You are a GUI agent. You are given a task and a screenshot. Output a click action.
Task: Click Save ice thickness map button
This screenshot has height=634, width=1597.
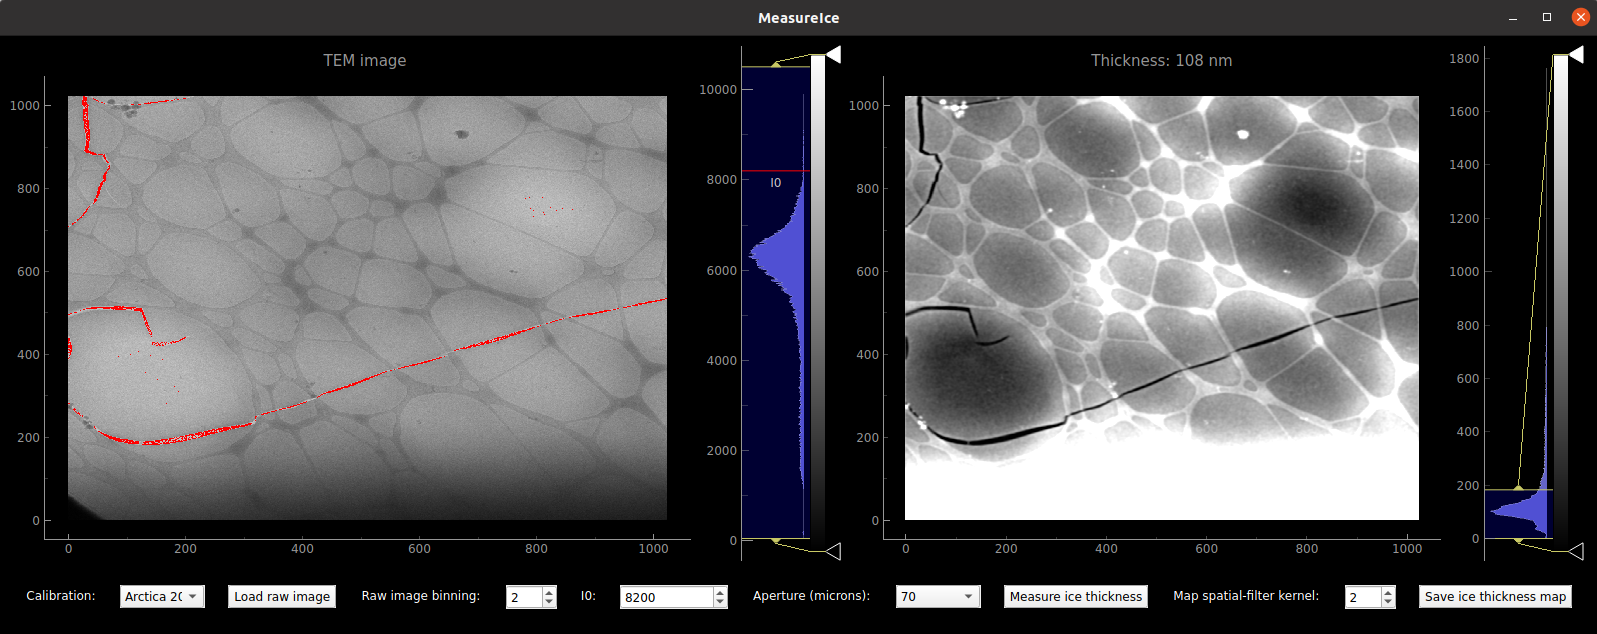(1495, 596)
